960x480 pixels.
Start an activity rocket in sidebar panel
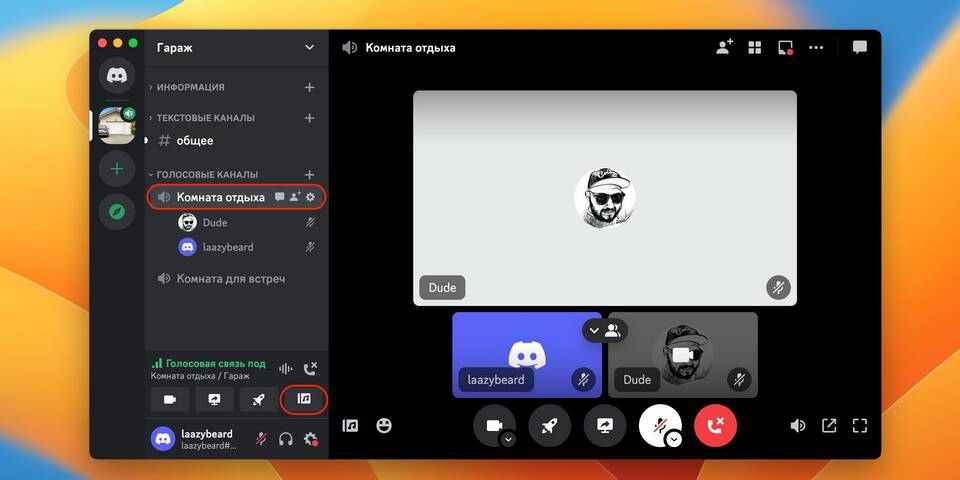pyautogui.click(x=259, y=400)
